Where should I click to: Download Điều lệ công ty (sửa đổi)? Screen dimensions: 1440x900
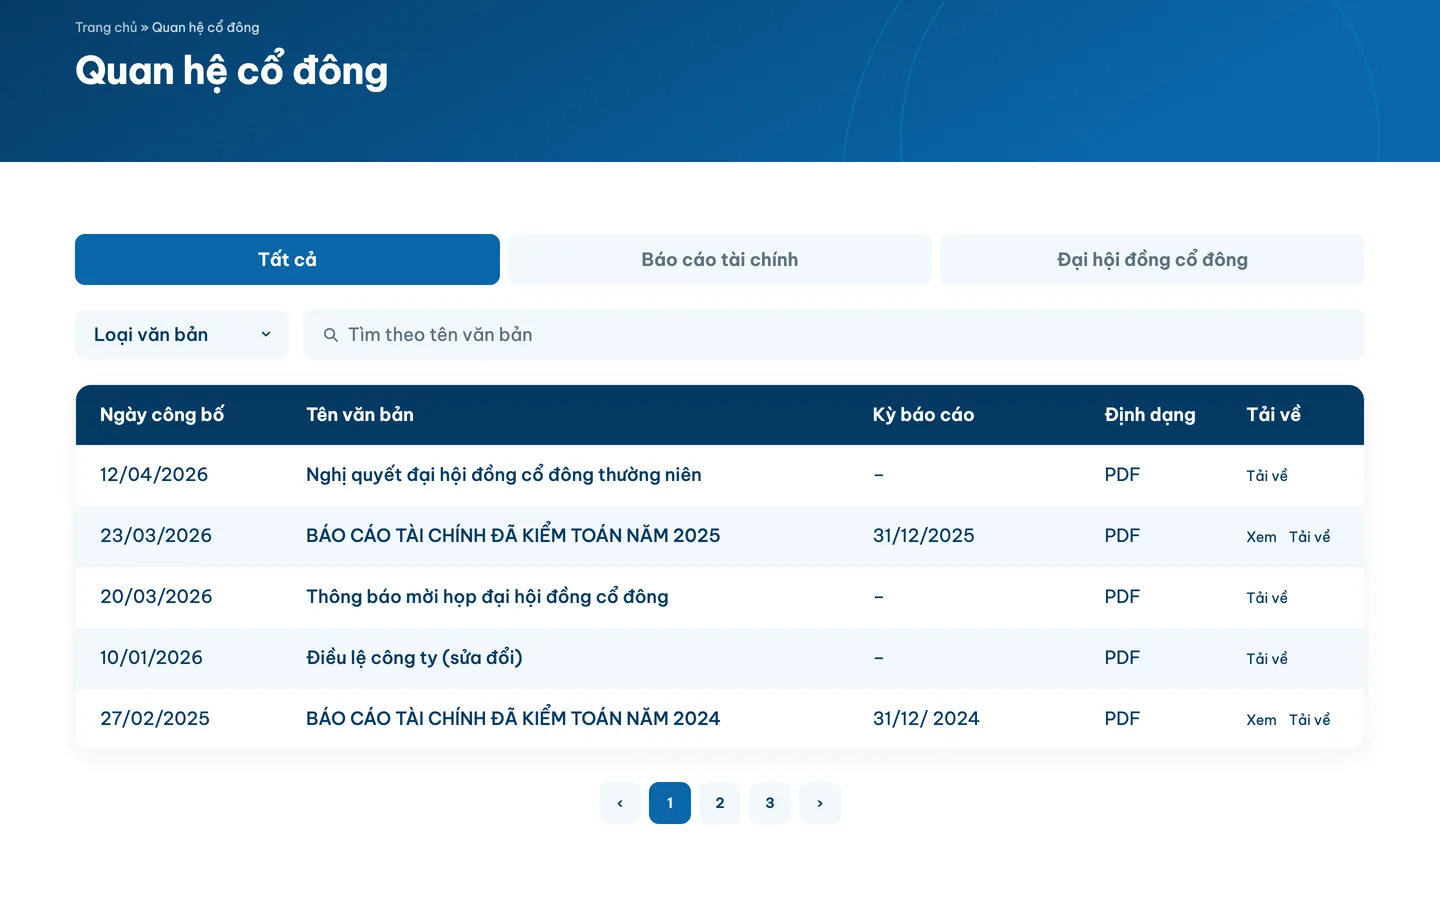point(1267,659)
